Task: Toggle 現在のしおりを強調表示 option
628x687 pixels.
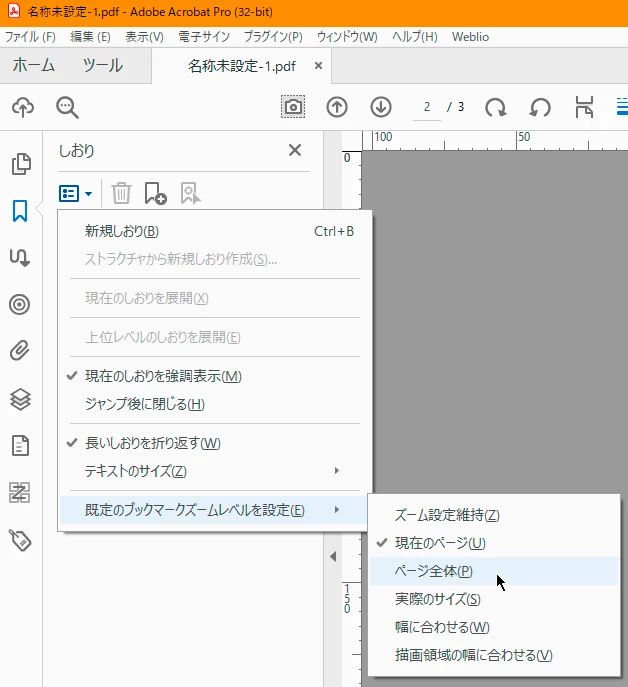Action: [215, 376]
